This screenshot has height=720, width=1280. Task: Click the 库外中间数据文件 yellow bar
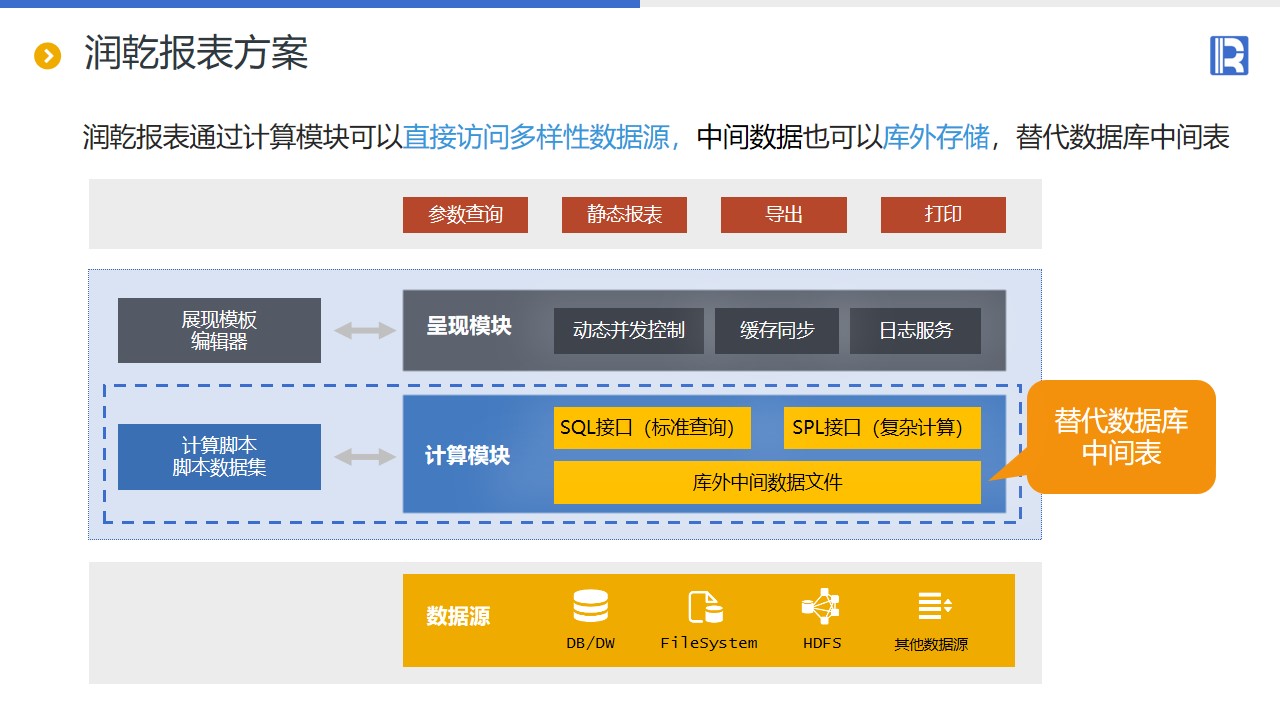coord(767,483)
